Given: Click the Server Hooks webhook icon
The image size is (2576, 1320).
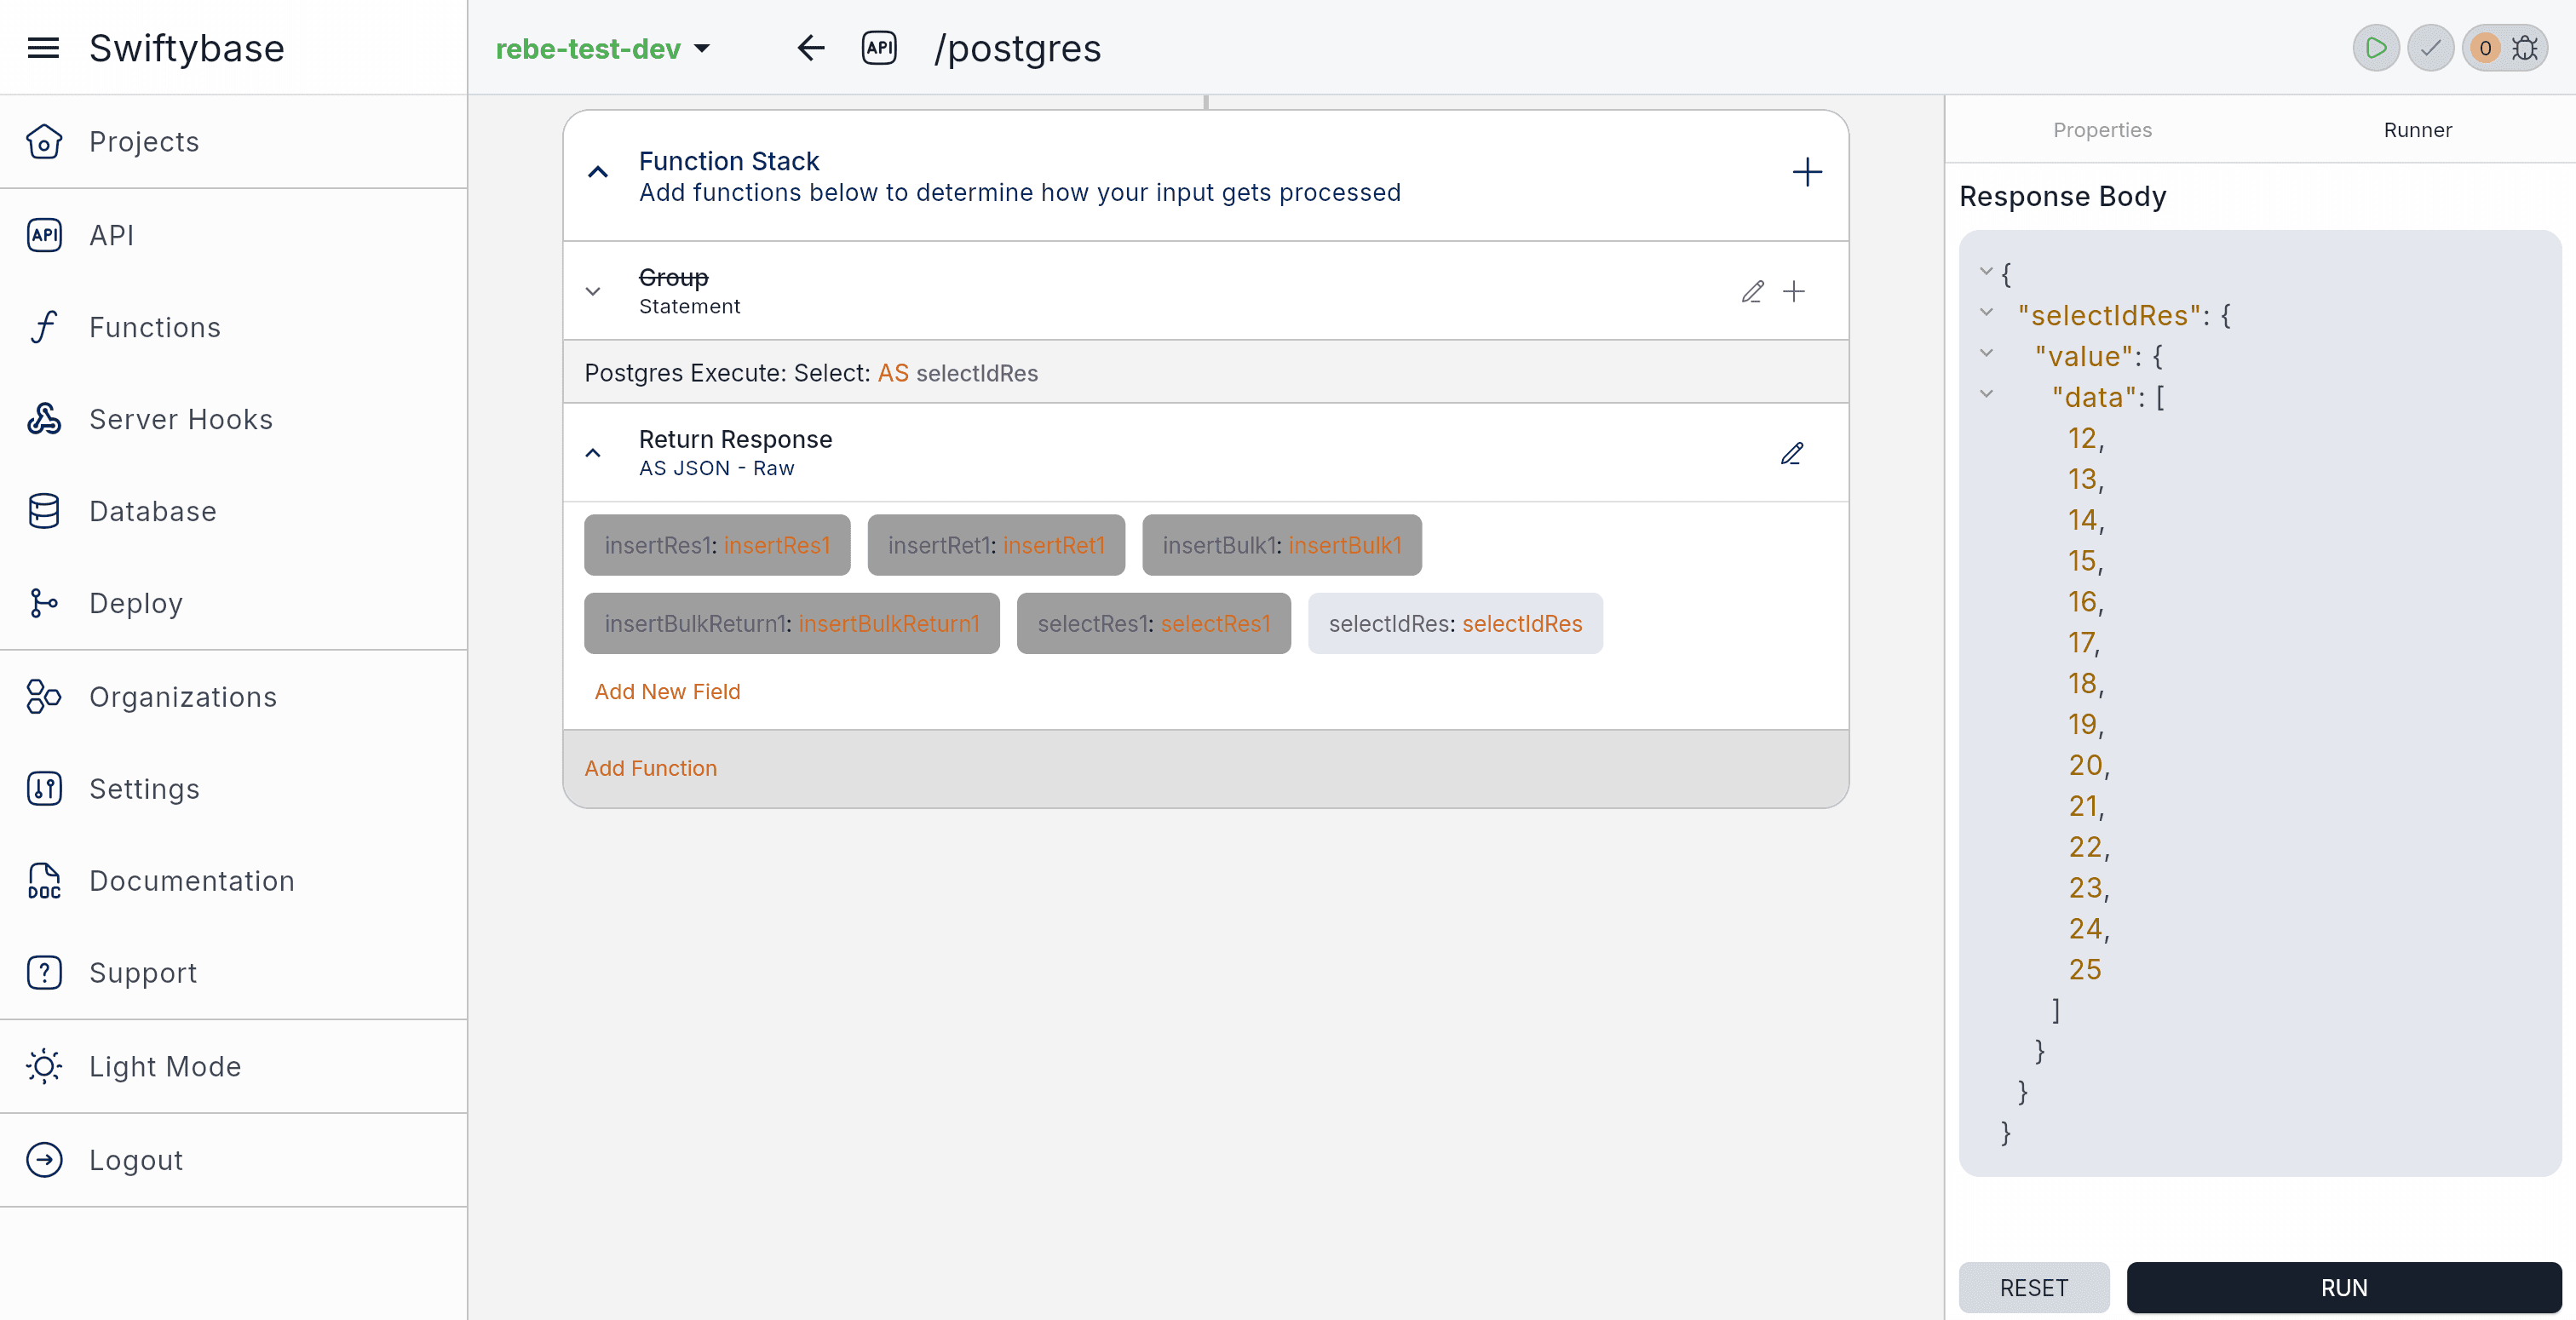Looking at the screenshot, I should [x=44, y=419].
